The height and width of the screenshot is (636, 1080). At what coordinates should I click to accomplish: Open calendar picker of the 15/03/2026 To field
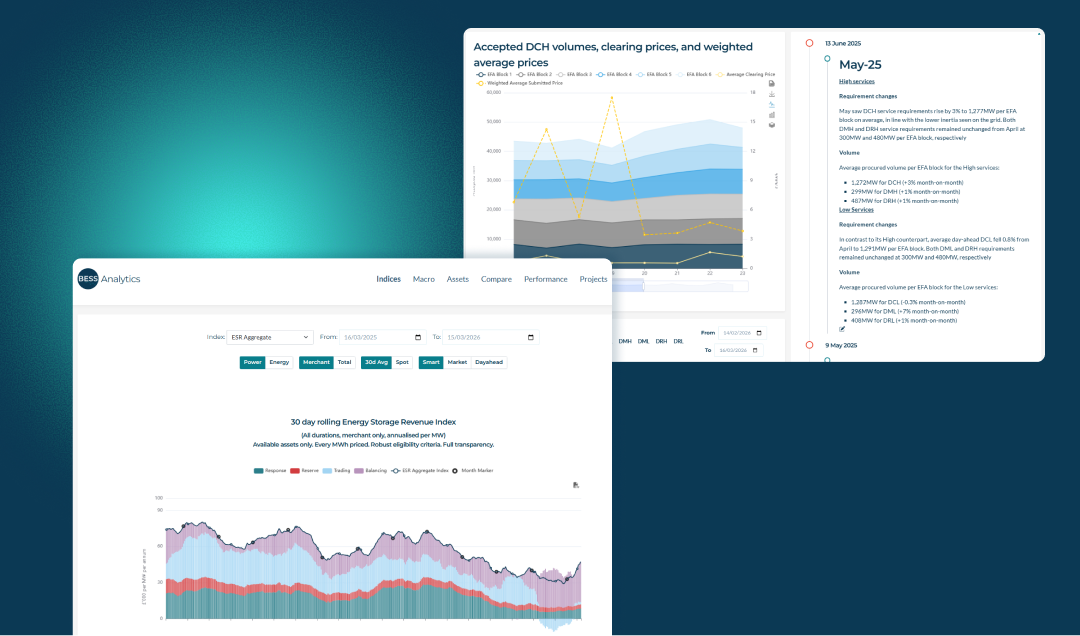(x=530, y=337)
